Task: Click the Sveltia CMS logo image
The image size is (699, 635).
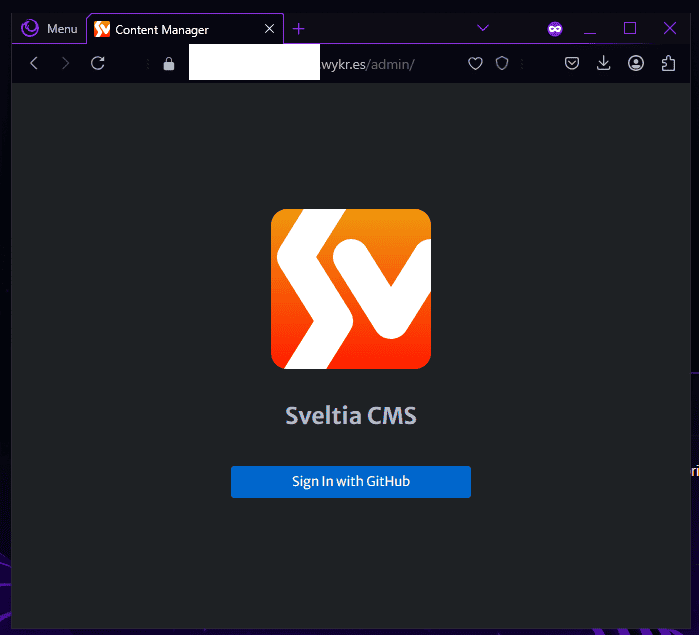Action: [351, 289]
